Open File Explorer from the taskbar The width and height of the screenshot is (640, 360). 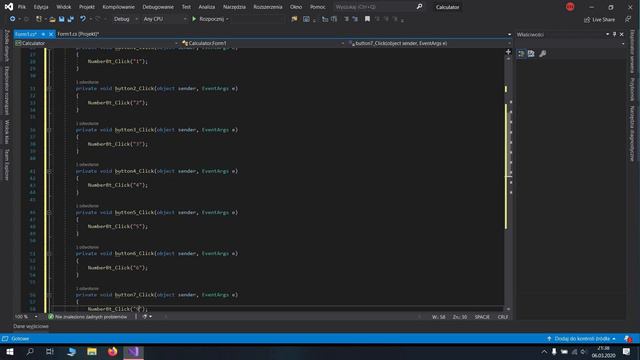(92, 351)
